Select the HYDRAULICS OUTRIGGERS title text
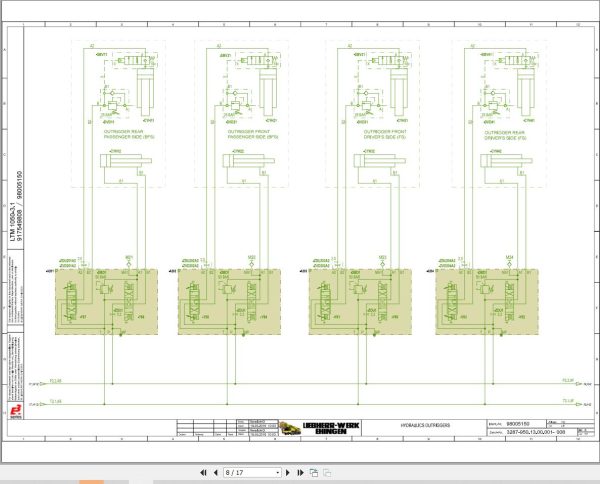The image size is (600, 484). (425, 425)
